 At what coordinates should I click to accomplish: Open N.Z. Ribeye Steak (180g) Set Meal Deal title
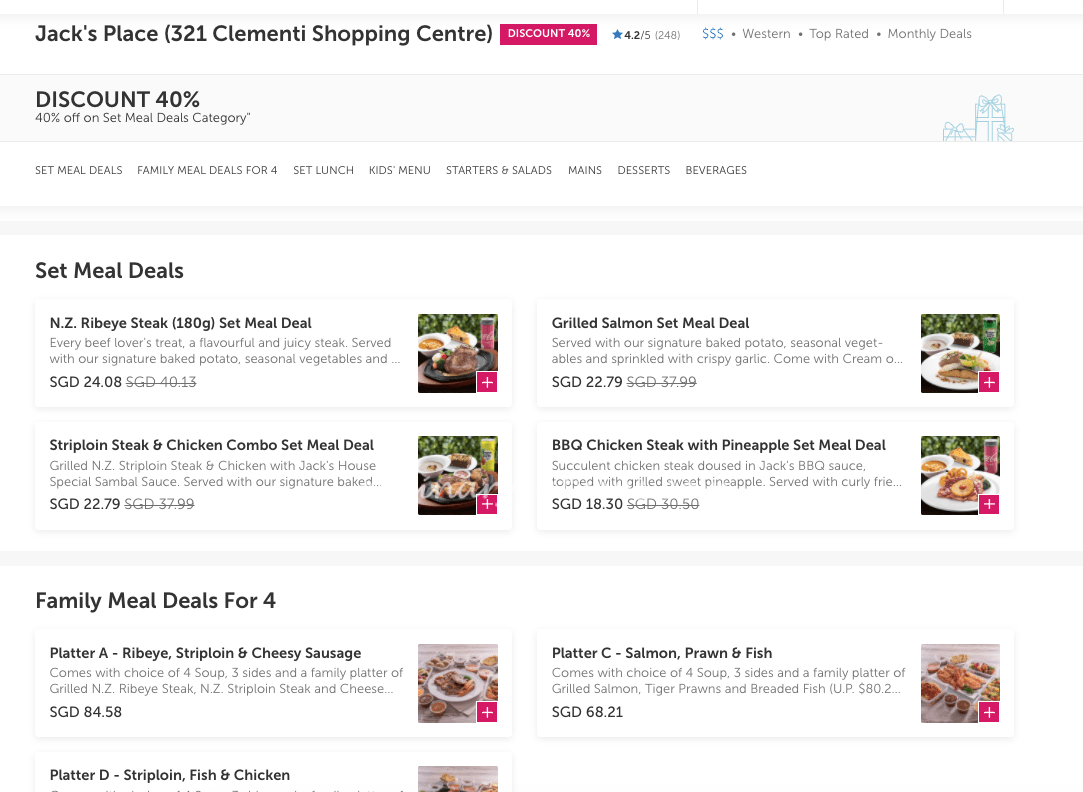[x=180, y=323]
